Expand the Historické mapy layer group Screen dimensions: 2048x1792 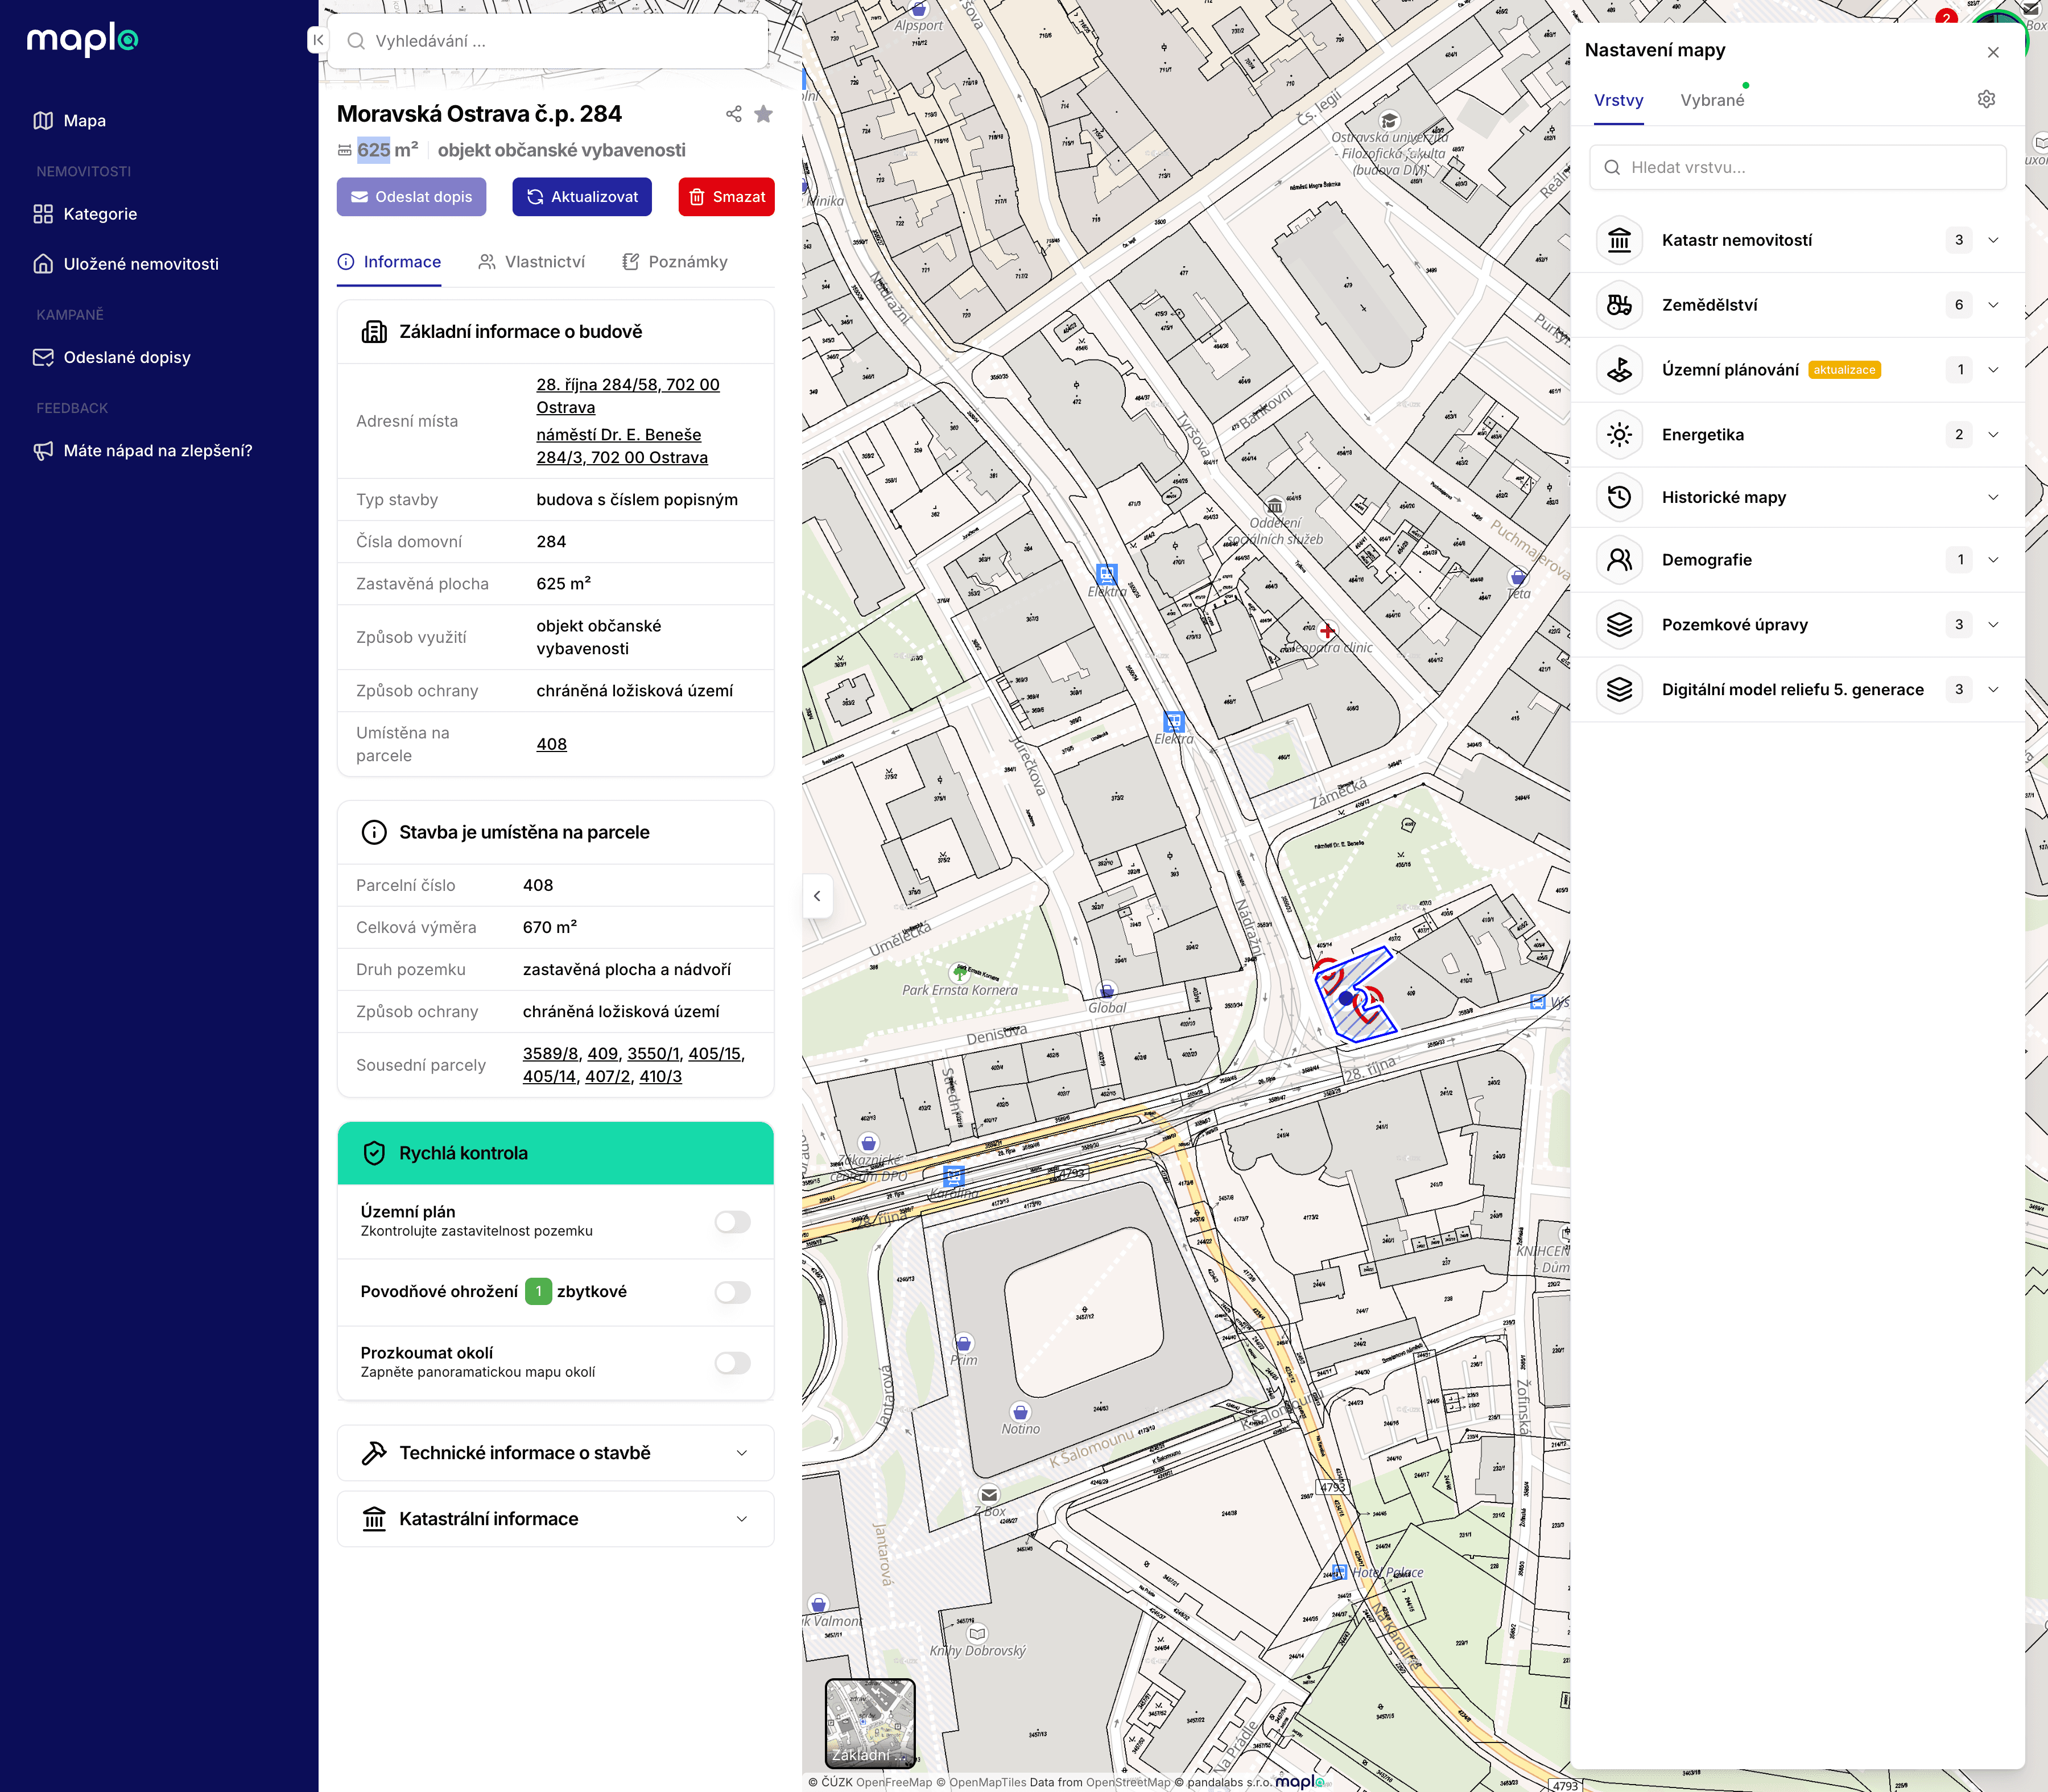(1992, 497)
